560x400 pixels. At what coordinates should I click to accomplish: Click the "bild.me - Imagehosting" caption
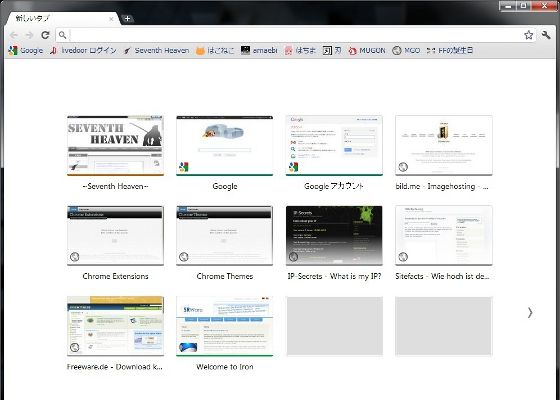[x=442, y=186]
